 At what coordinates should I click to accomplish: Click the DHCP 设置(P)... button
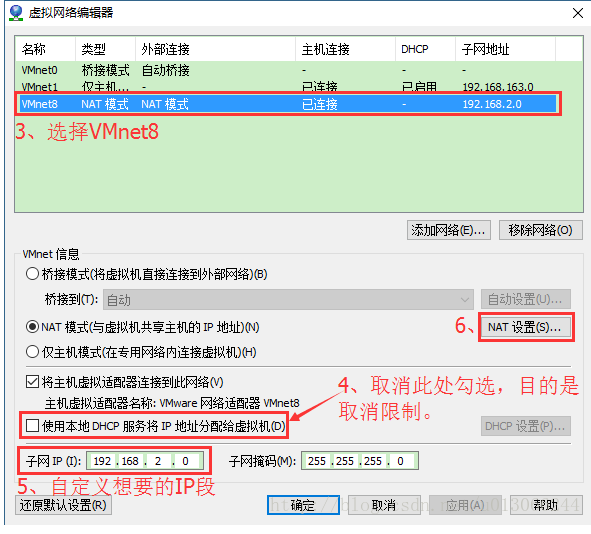pyautogui.click(x=525, y=426)
